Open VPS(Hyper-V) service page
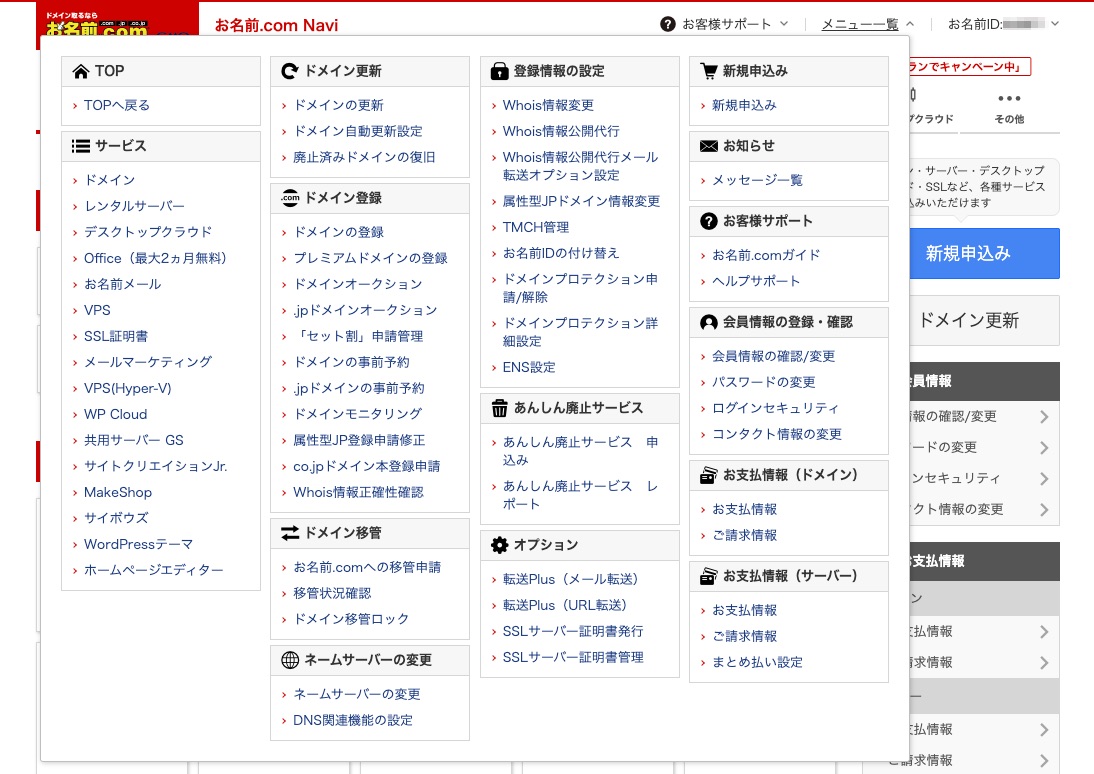 [127, 388]
